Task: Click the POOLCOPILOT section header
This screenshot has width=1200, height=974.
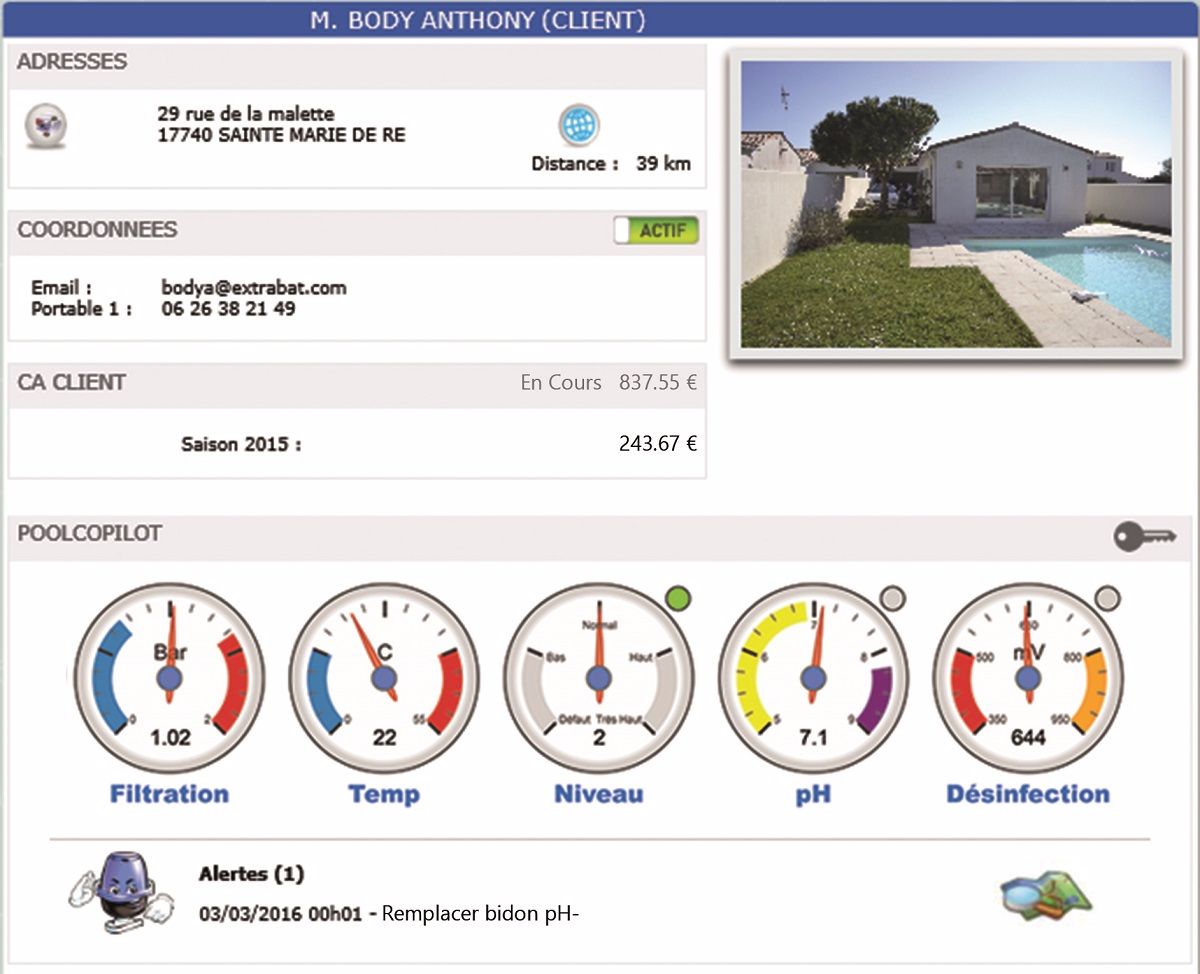Action: (x=89, y=534)
